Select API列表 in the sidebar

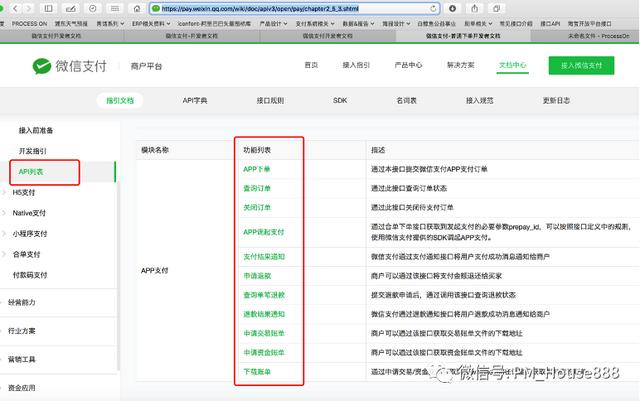pos(31,172)
